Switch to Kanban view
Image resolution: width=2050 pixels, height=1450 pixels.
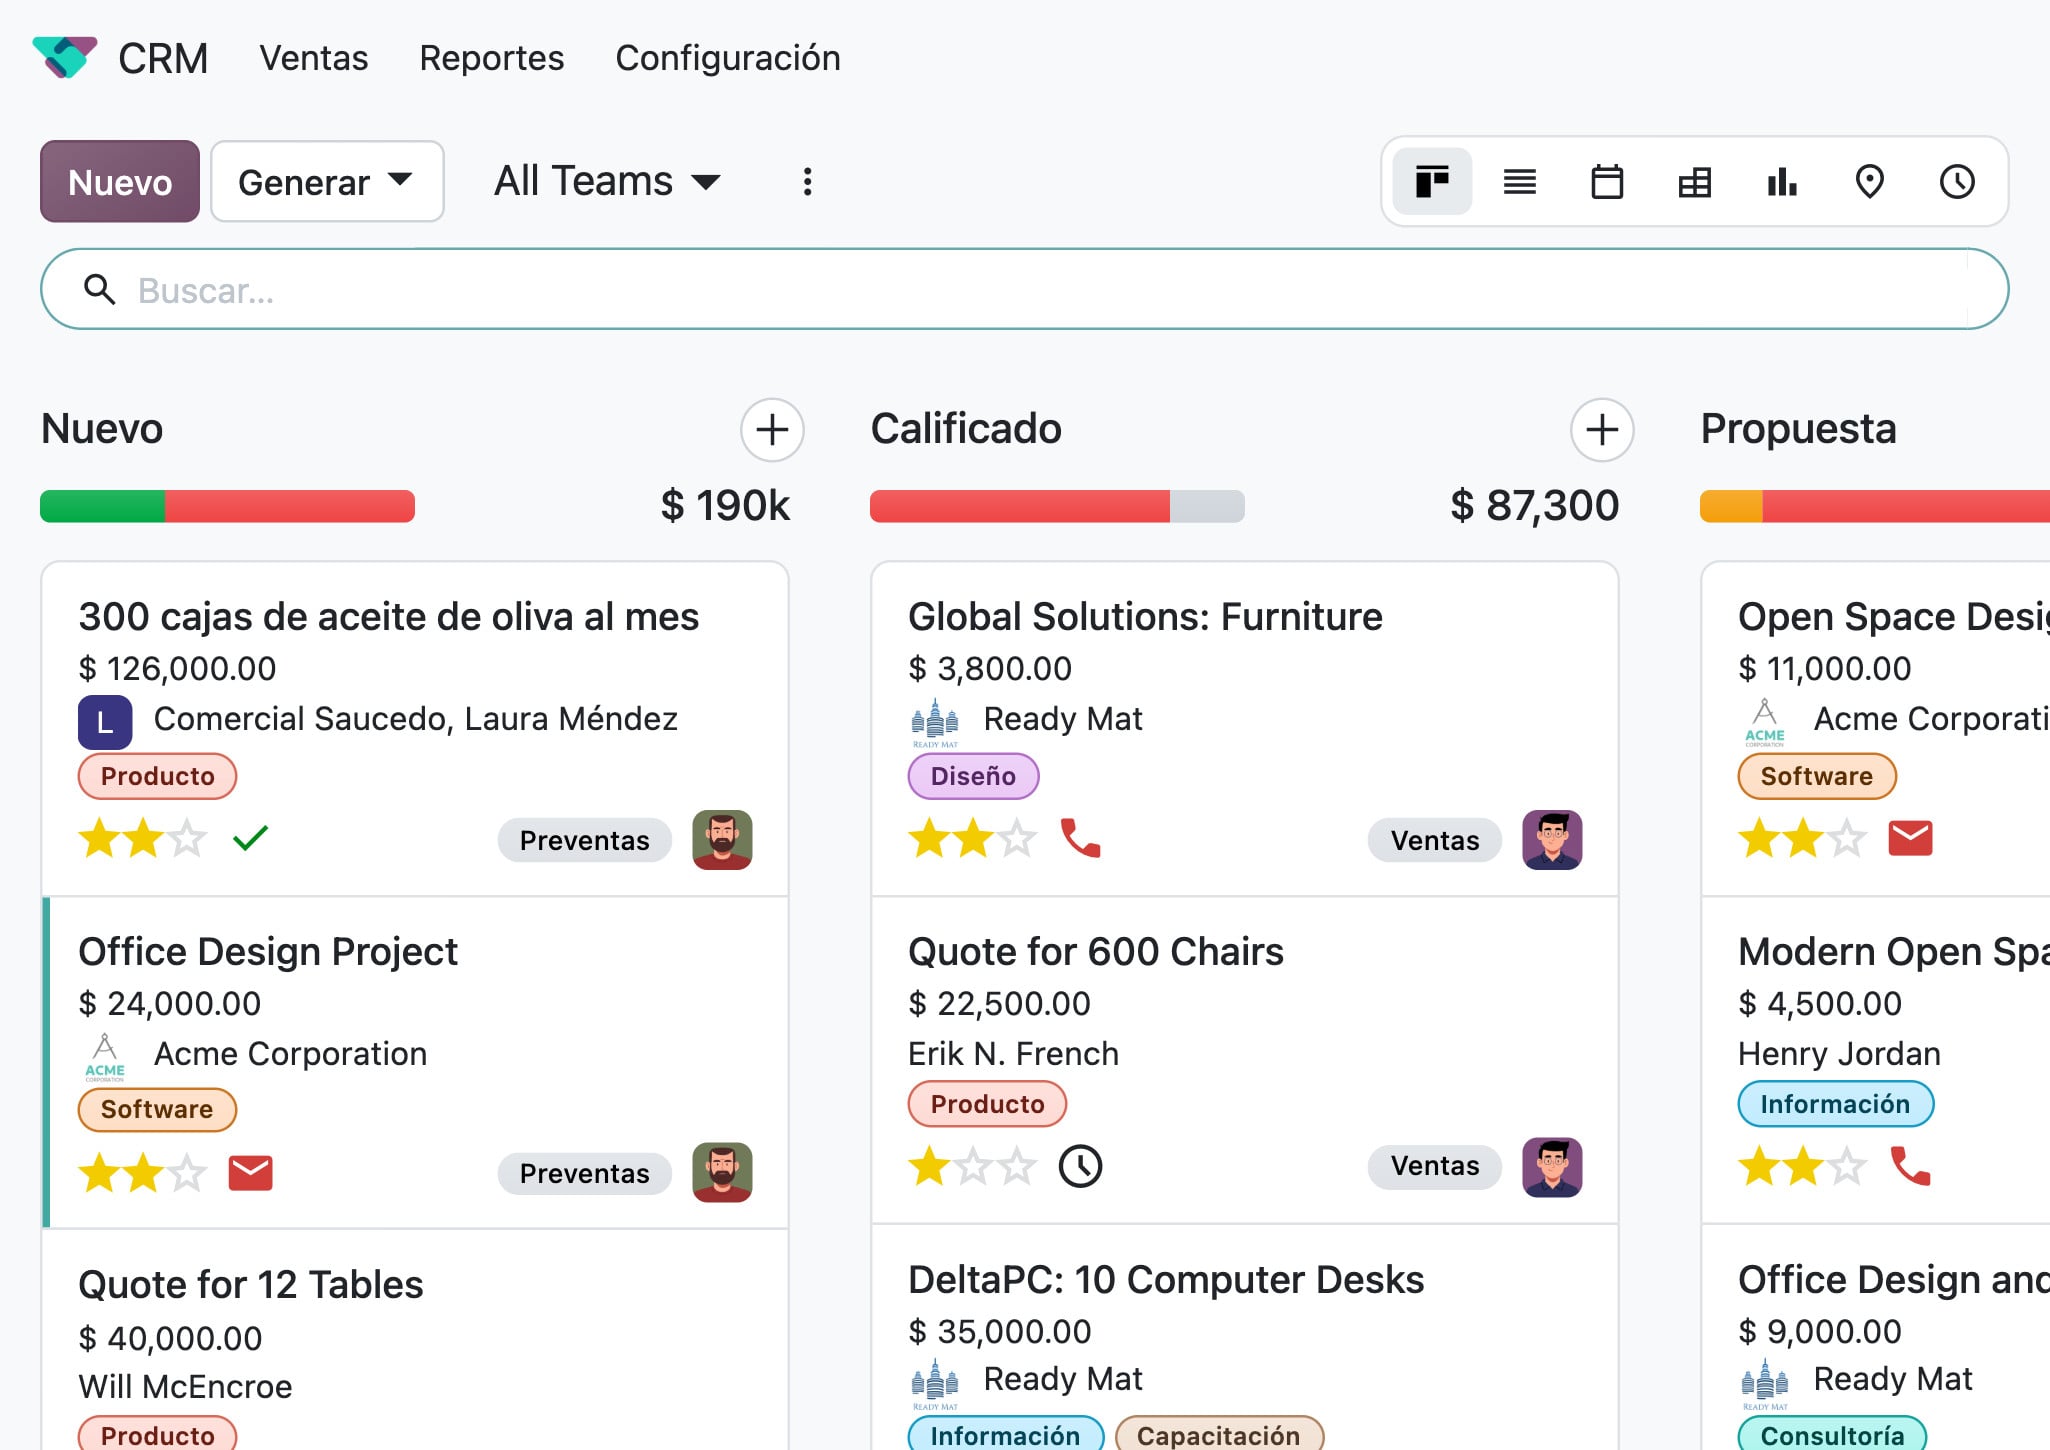[1432, 182]
